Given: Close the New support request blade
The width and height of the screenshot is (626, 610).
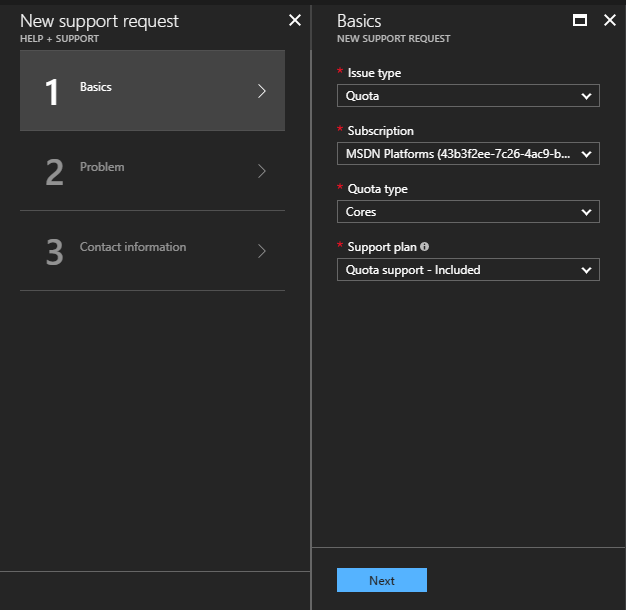Looking at the screenshot, I should click(294, 20).
